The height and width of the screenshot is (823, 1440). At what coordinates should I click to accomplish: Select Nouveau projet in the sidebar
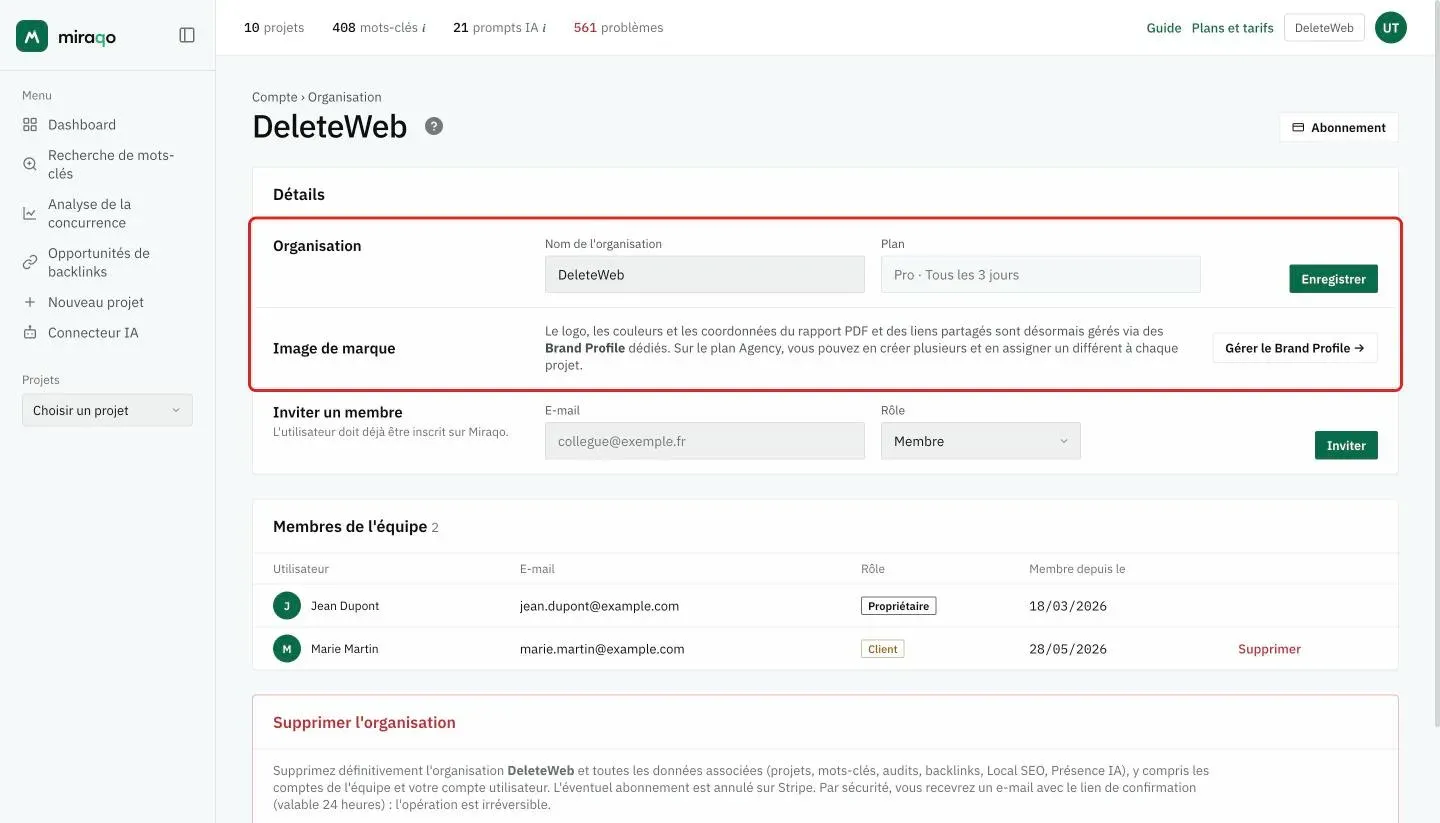96,302
